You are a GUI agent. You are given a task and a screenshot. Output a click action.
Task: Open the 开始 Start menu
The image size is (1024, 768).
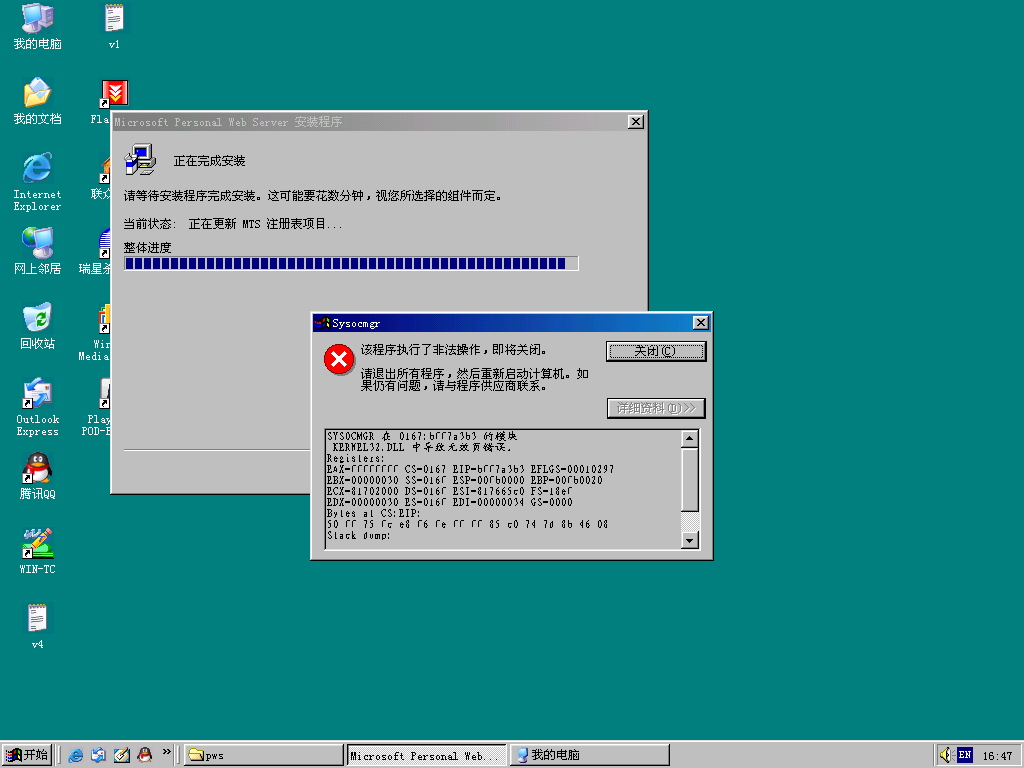point(27,755)
